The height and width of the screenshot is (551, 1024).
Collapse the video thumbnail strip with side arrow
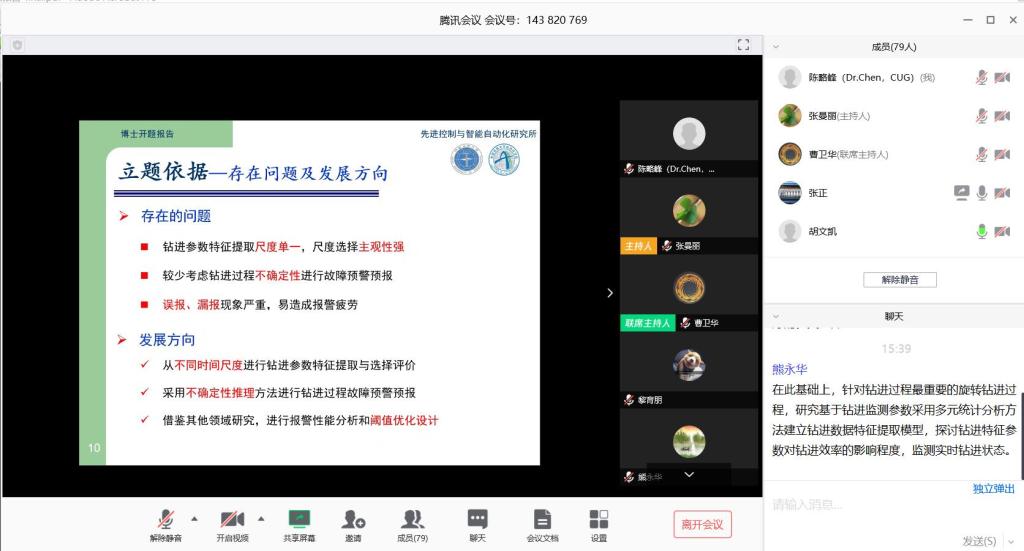pos(610,293)
